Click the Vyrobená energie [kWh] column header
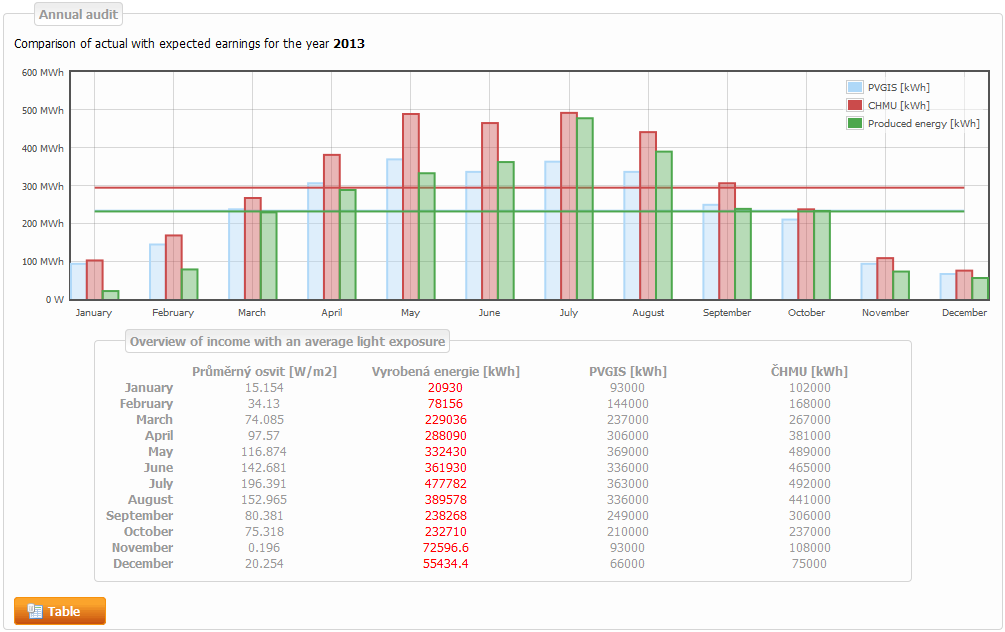 445,372
